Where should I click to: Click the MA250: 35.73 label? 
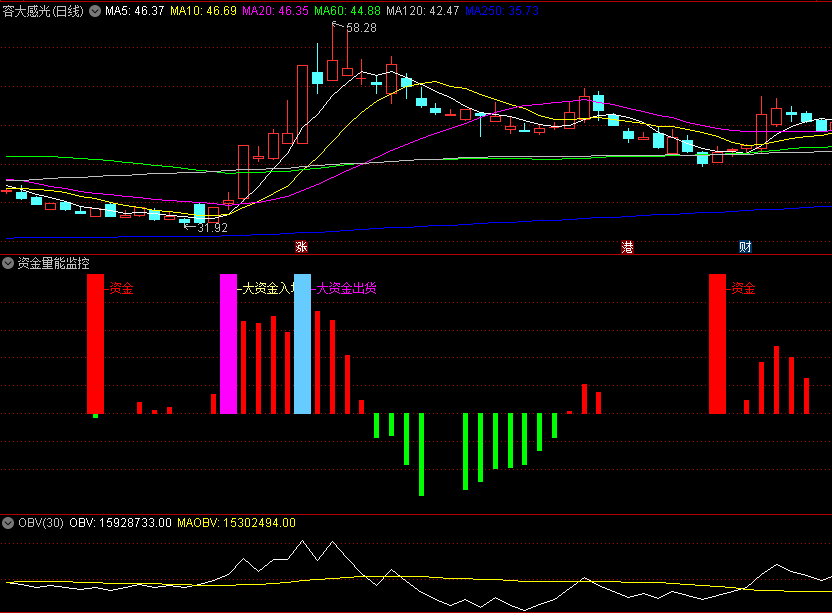click(502, 11)
